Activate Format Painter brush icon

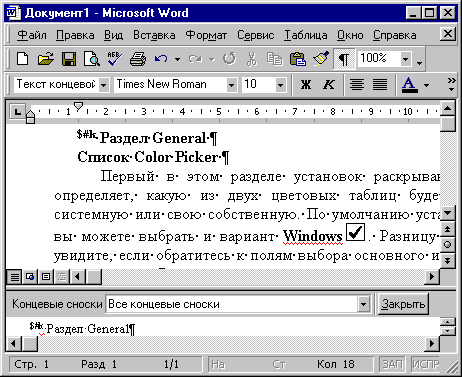(321, 59)
